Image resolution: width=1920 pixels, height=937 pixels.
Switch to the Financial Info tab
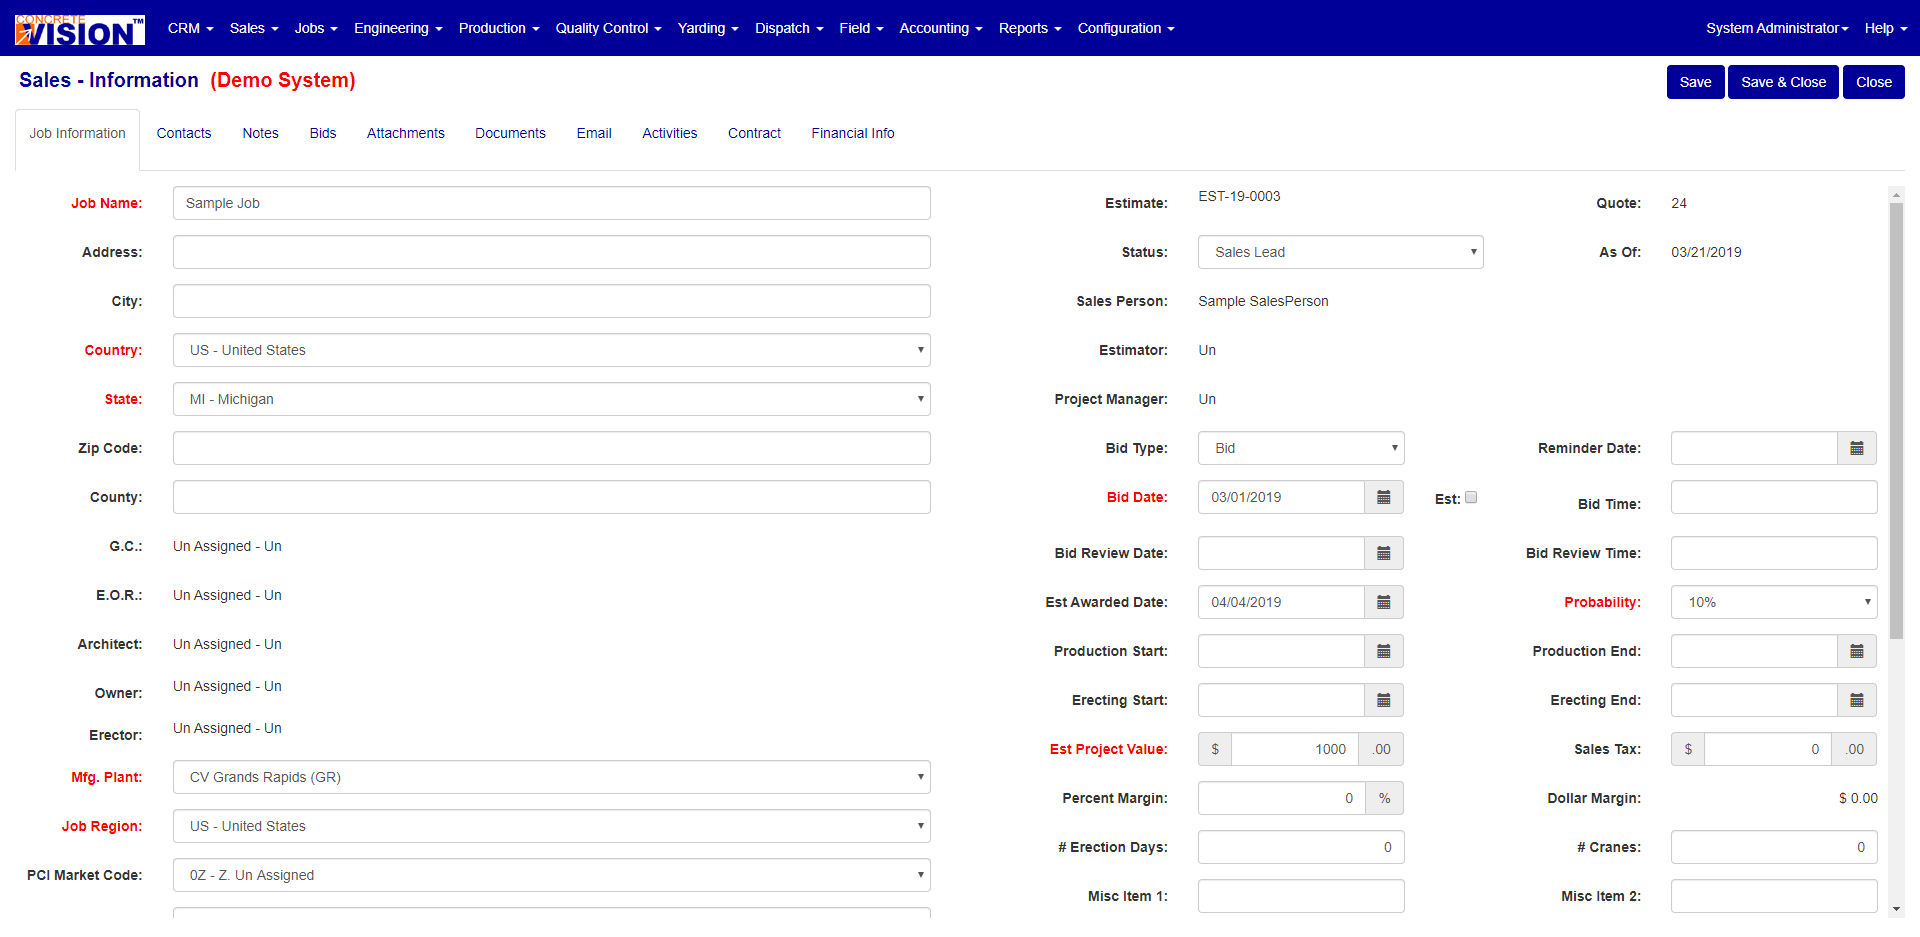(853, 133)
